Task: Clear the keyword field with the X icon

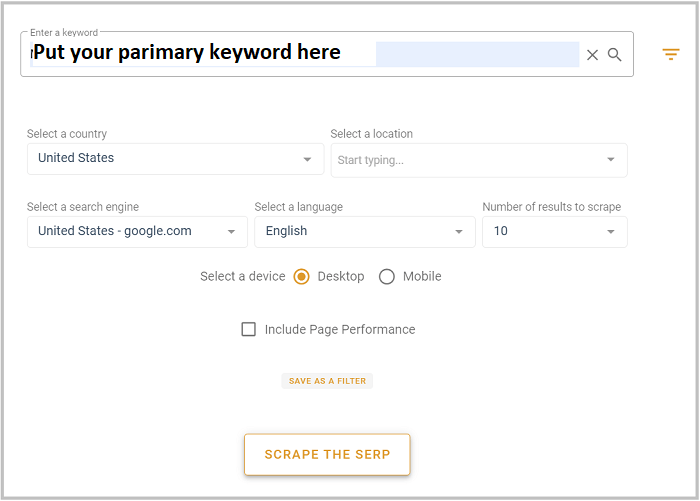Action: coord(592,55)
